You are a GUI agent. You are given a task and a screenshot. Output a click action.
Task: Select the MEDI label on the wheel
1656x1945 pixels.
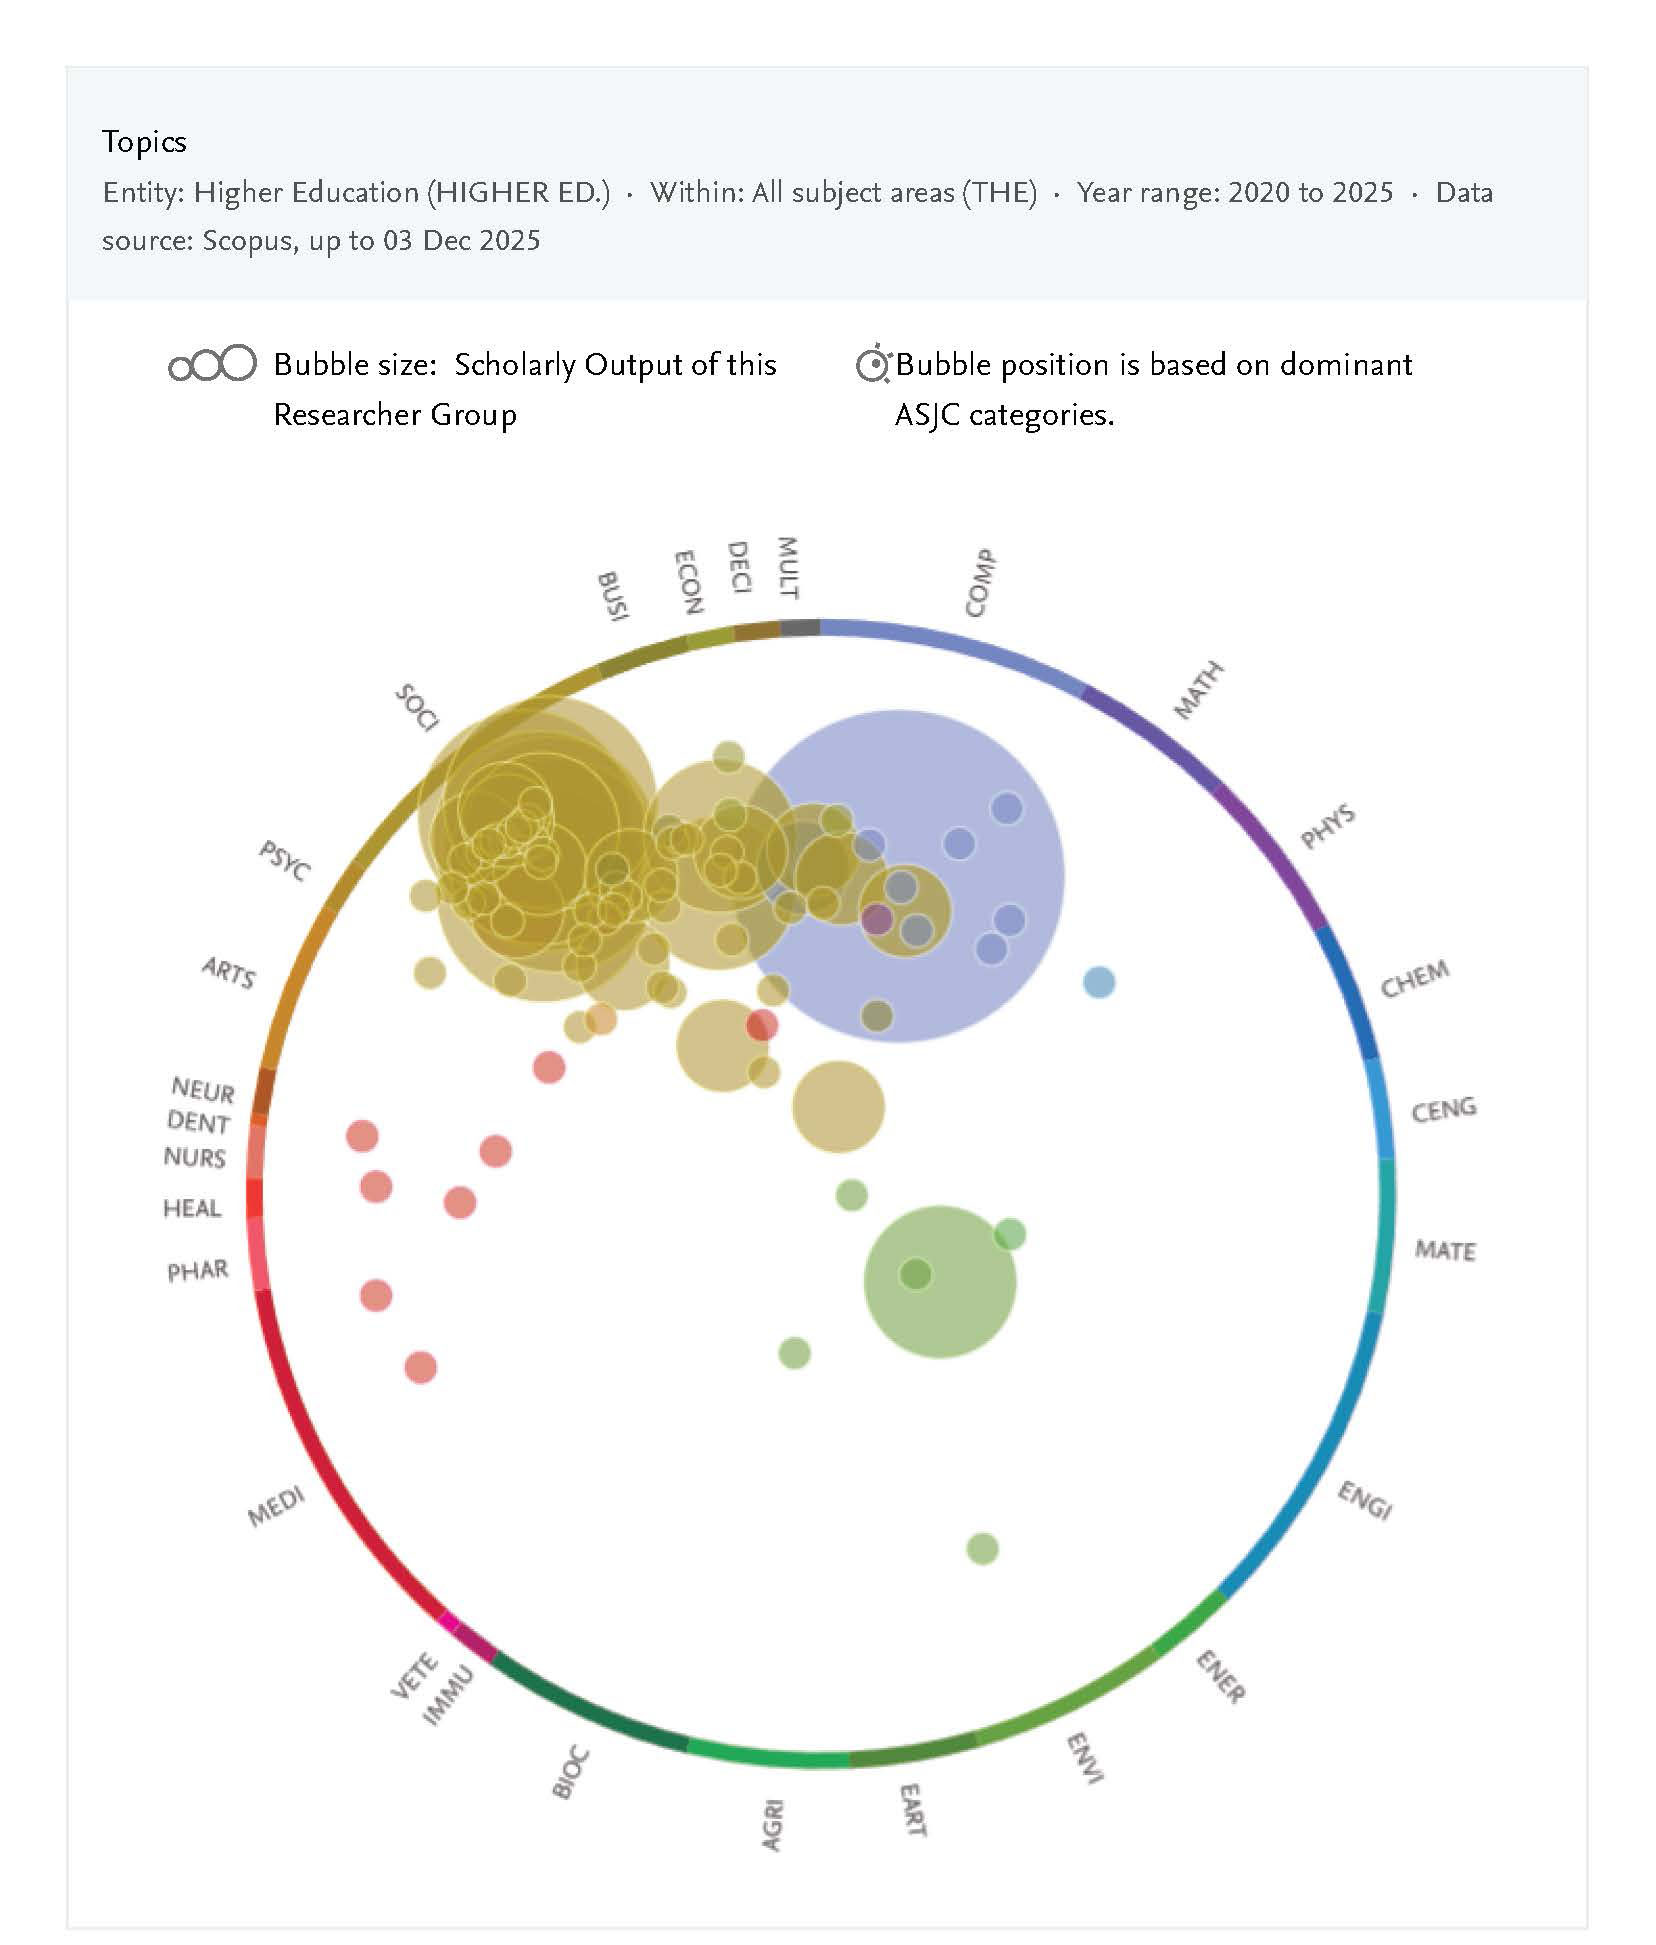click(x=276, y=1507)
